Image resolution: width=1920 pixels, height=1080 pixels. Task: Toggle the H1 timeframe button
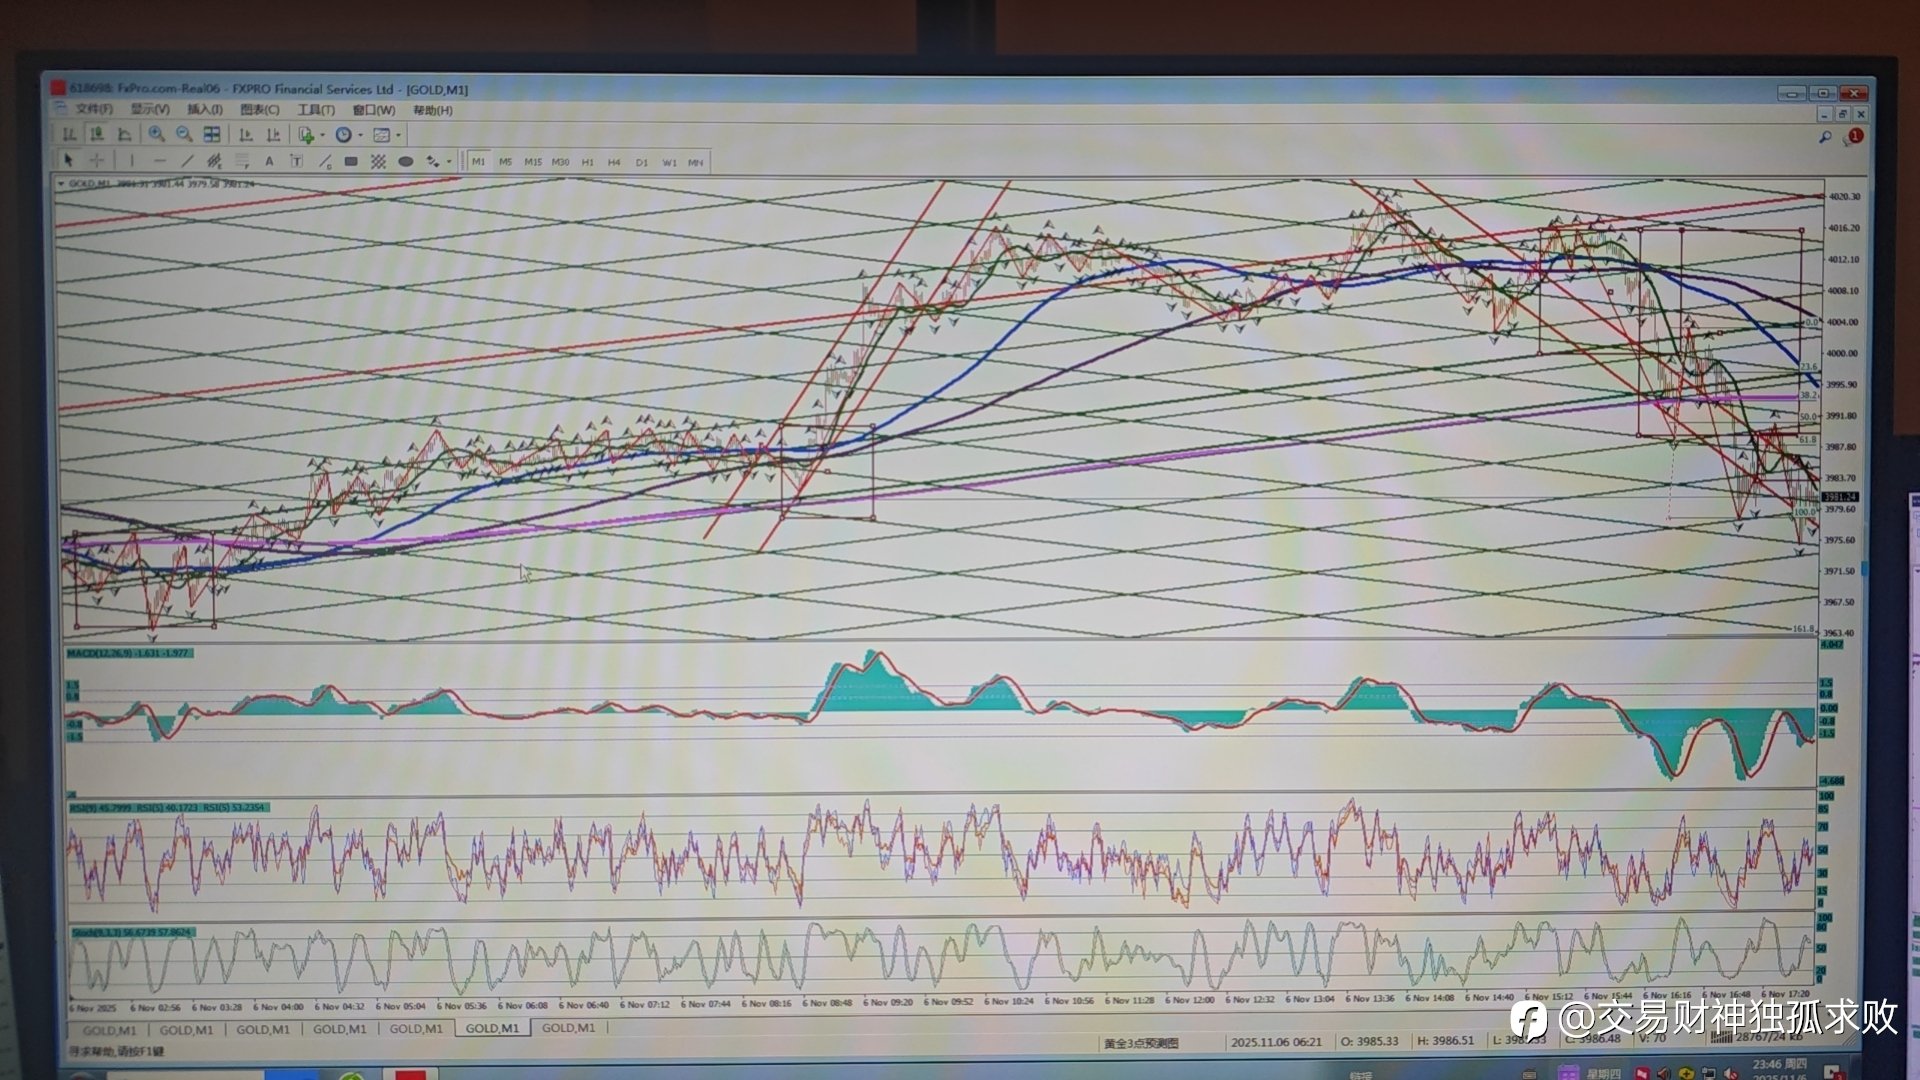(x=587, y=162)
